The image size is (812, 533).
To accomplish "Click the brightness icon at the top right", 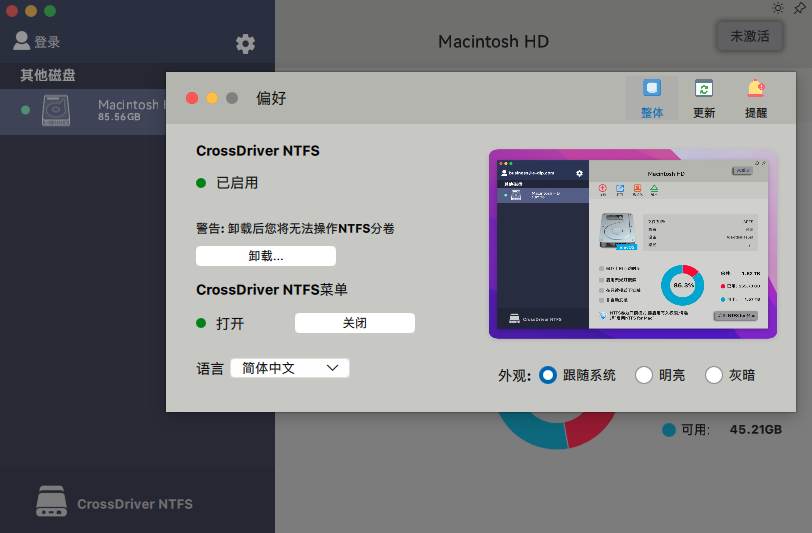I will pyautogui.click(x=779, y=8).
